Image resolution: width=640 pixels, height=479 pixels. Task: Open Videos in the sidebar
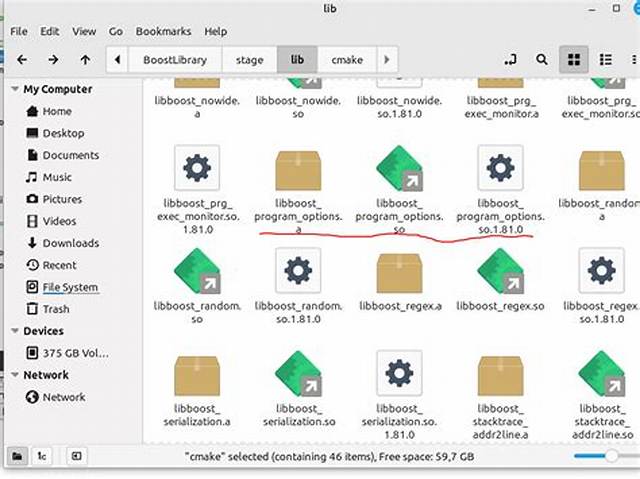pyautogui.click(x=51, y=221)
